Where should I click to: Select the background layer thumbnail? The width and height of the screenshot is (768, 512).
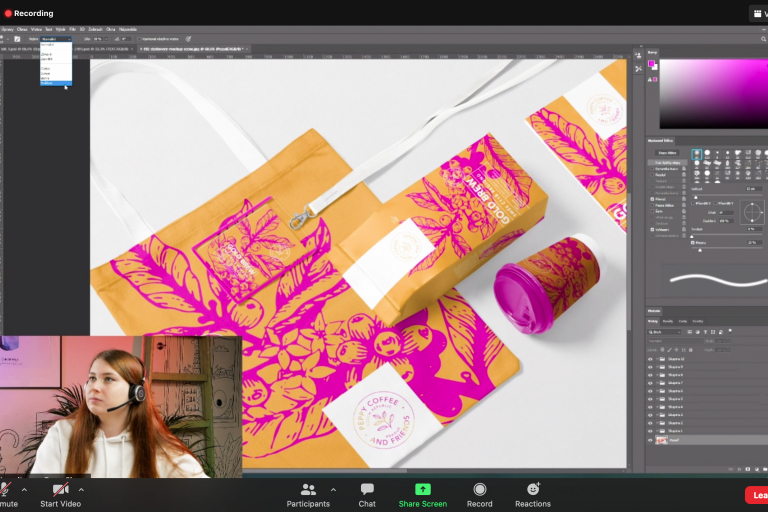[x=662, y=440]
